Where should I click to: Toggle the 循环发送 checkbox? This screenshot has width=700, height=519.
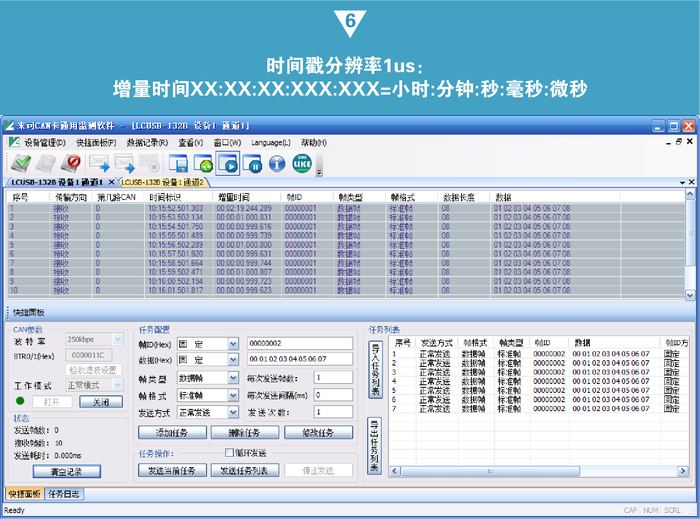pyautogui.click(x=229, y=453)
